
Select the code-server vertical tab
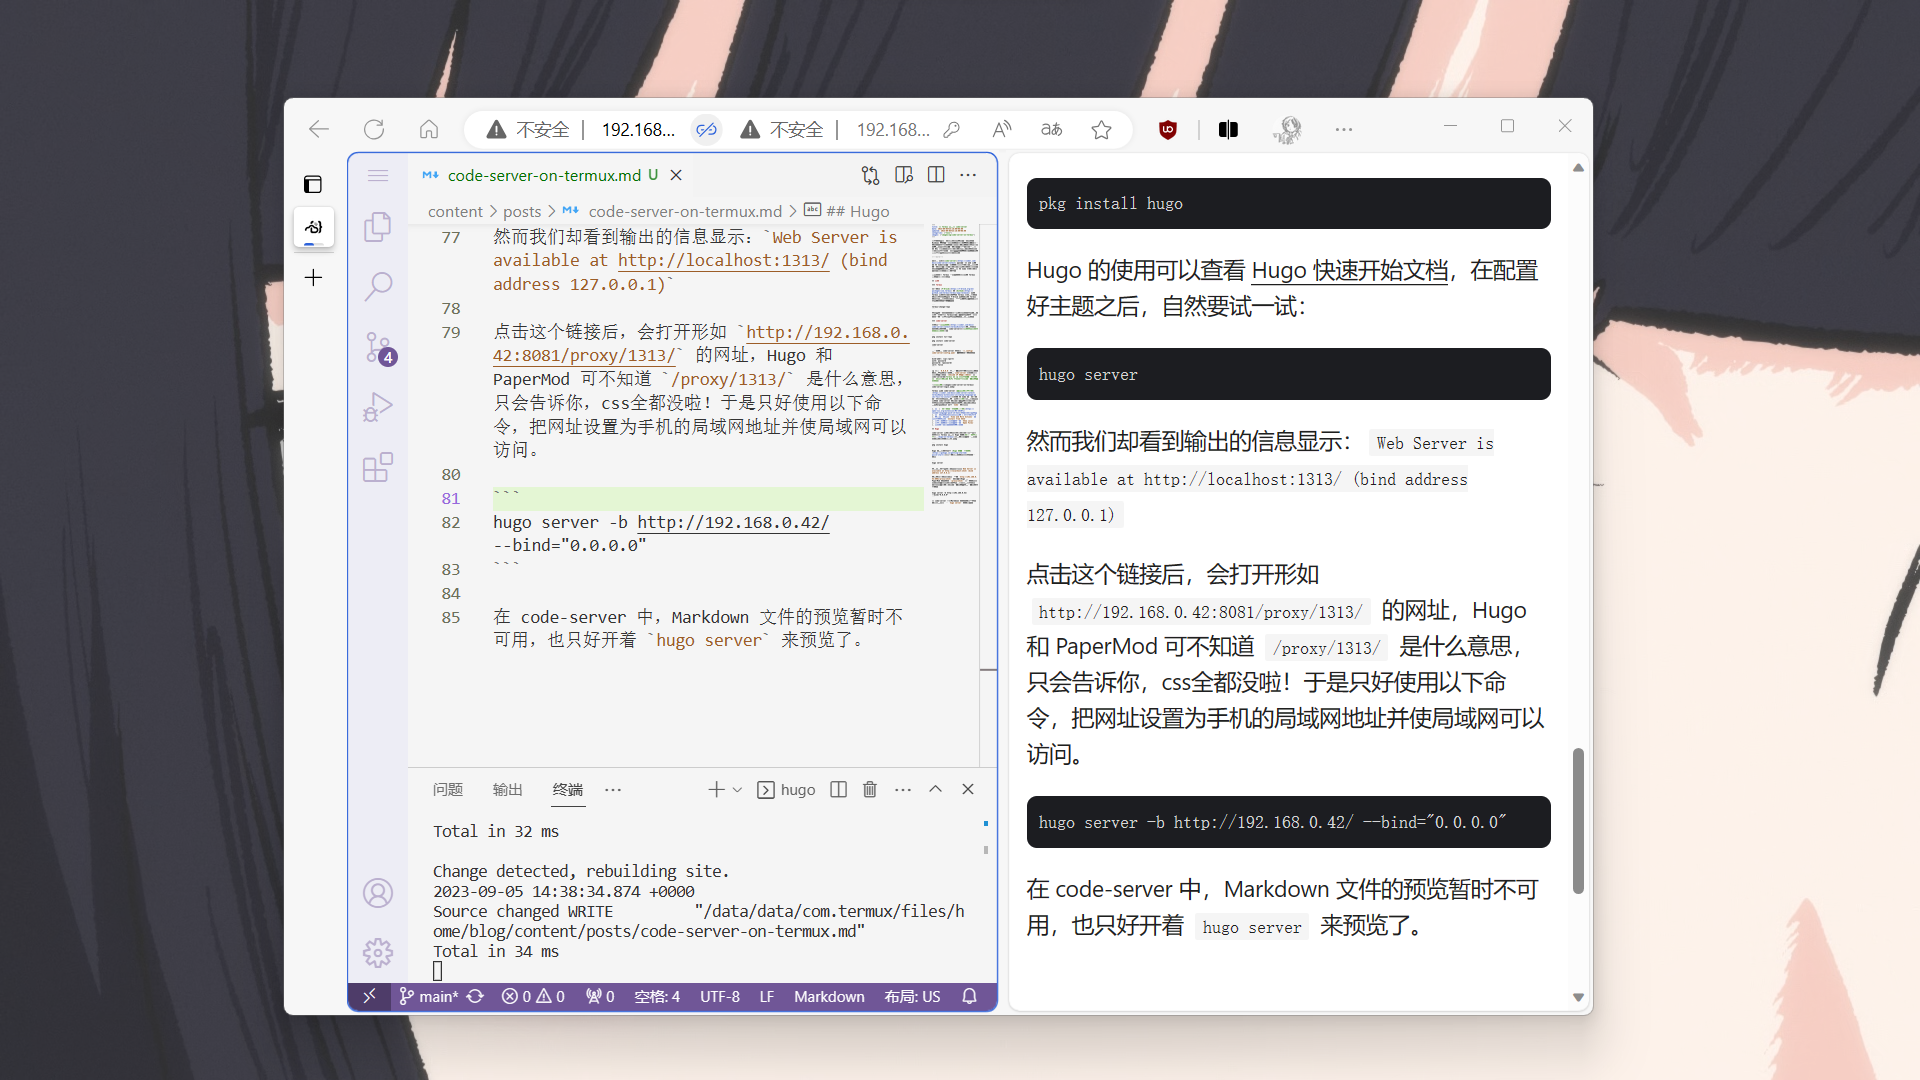click(x=313, y=227)
